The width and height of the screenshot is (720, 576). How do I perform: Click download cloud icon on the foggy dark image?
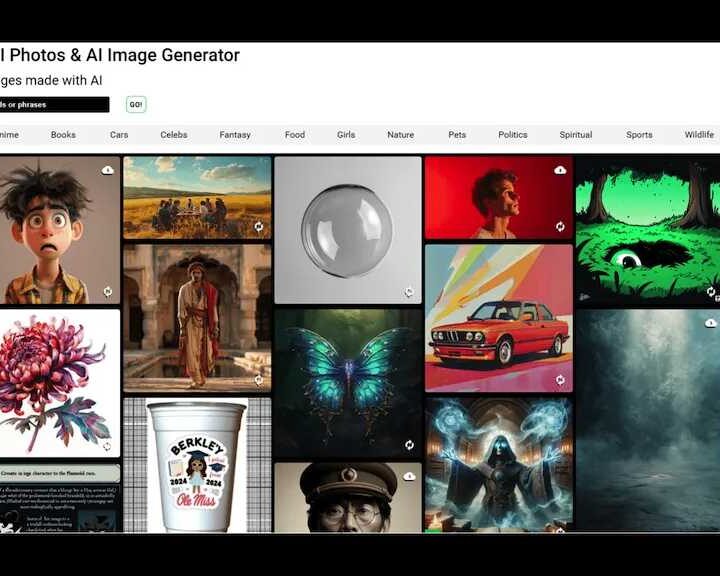[711, 323]
